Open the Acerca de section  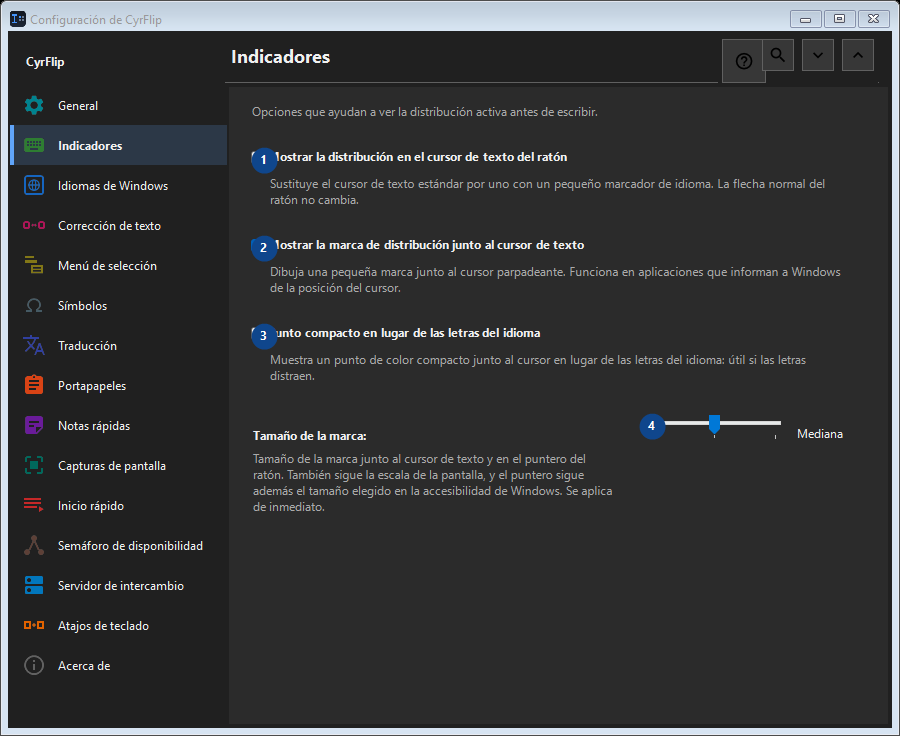pyautogui.click(x=119, y=665)
